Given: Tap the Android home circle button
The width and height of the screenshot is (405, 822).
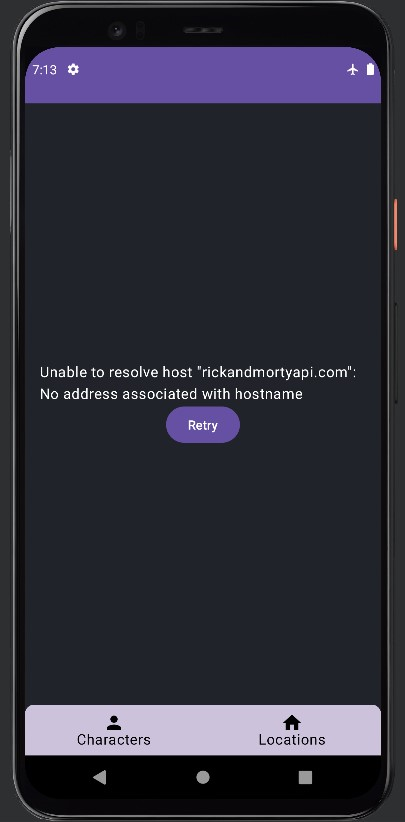Looking at the screenshot, I should (x=203, y=777).
